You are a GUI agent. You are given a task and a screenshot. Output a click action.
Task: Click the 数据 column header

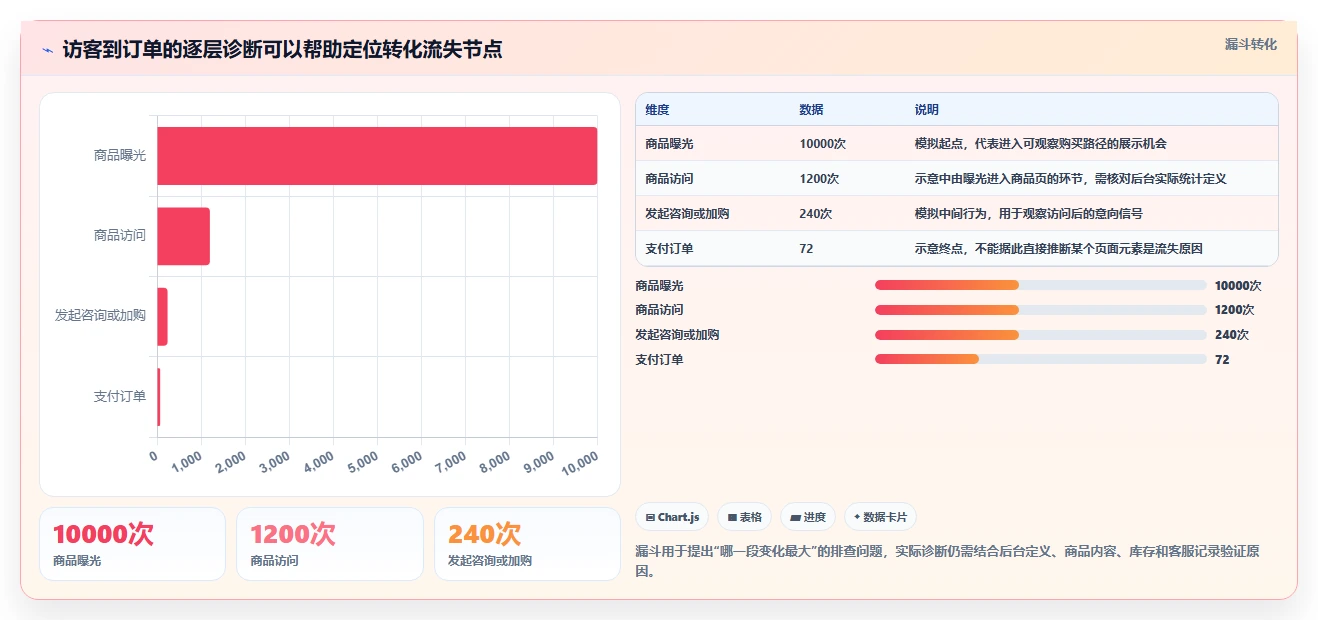(x=811, y=110)
